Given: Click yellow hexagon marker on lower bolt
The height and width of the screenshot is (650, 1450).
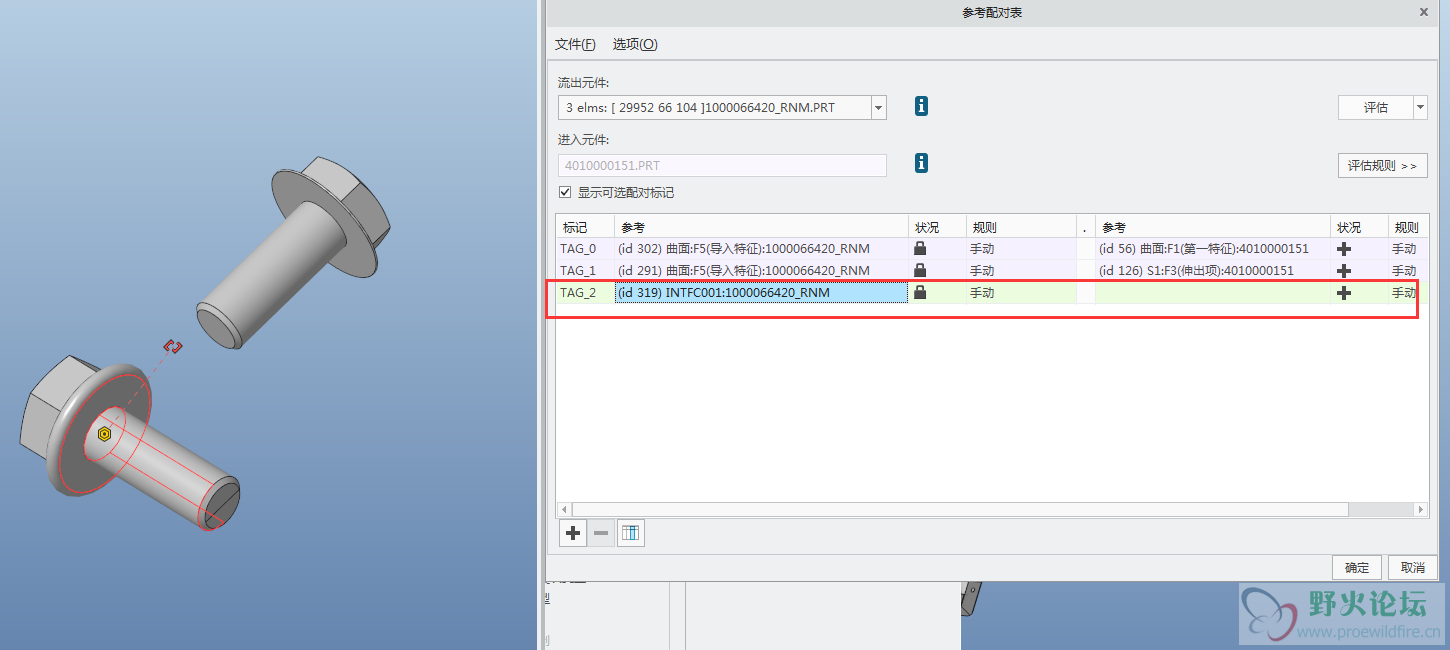Looking at the screenshot, I should [x=104, y=435].
